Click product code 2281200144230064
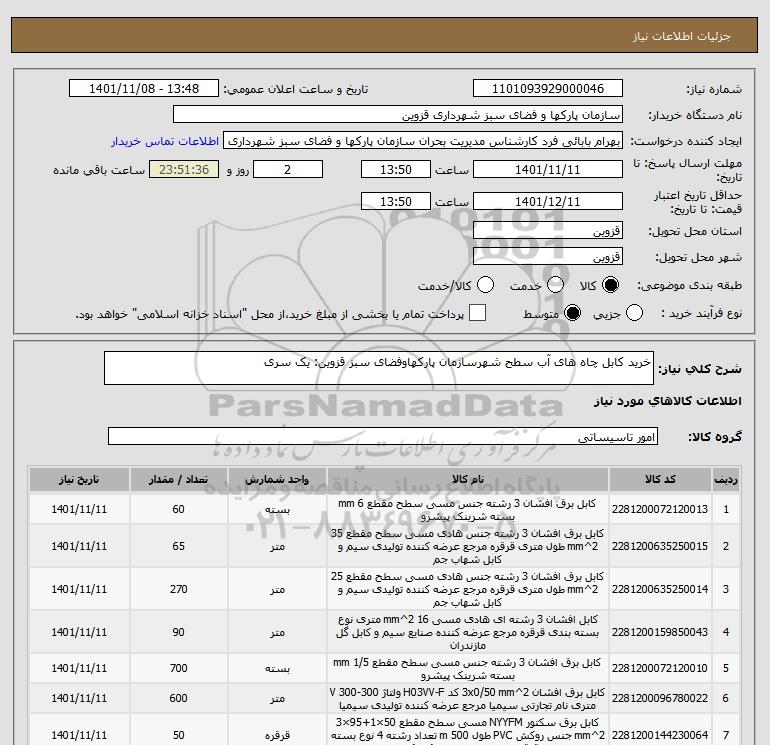This screenshot has width=770, height=745. coord(660,735)
